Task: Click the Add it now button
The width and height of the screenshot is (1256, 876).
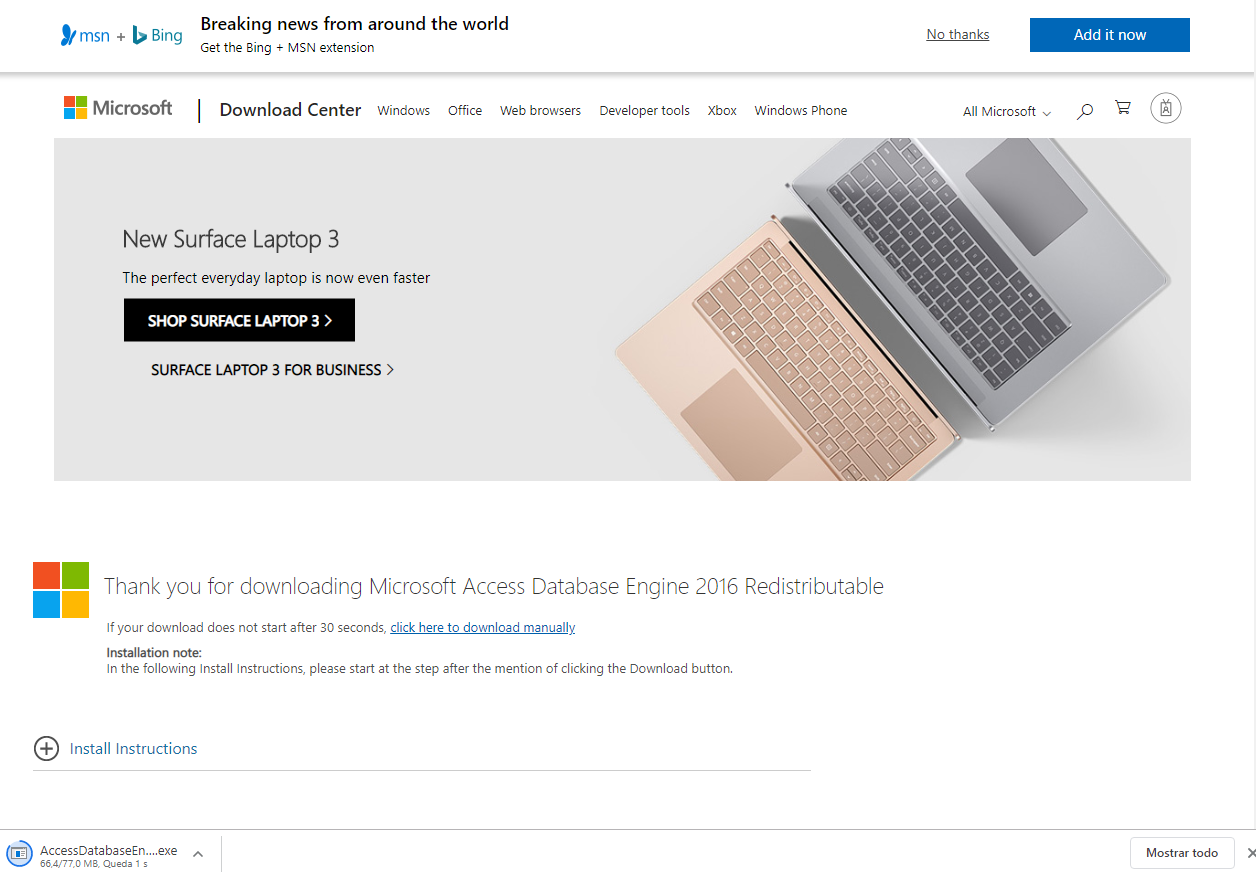Action: point(1110,35)
